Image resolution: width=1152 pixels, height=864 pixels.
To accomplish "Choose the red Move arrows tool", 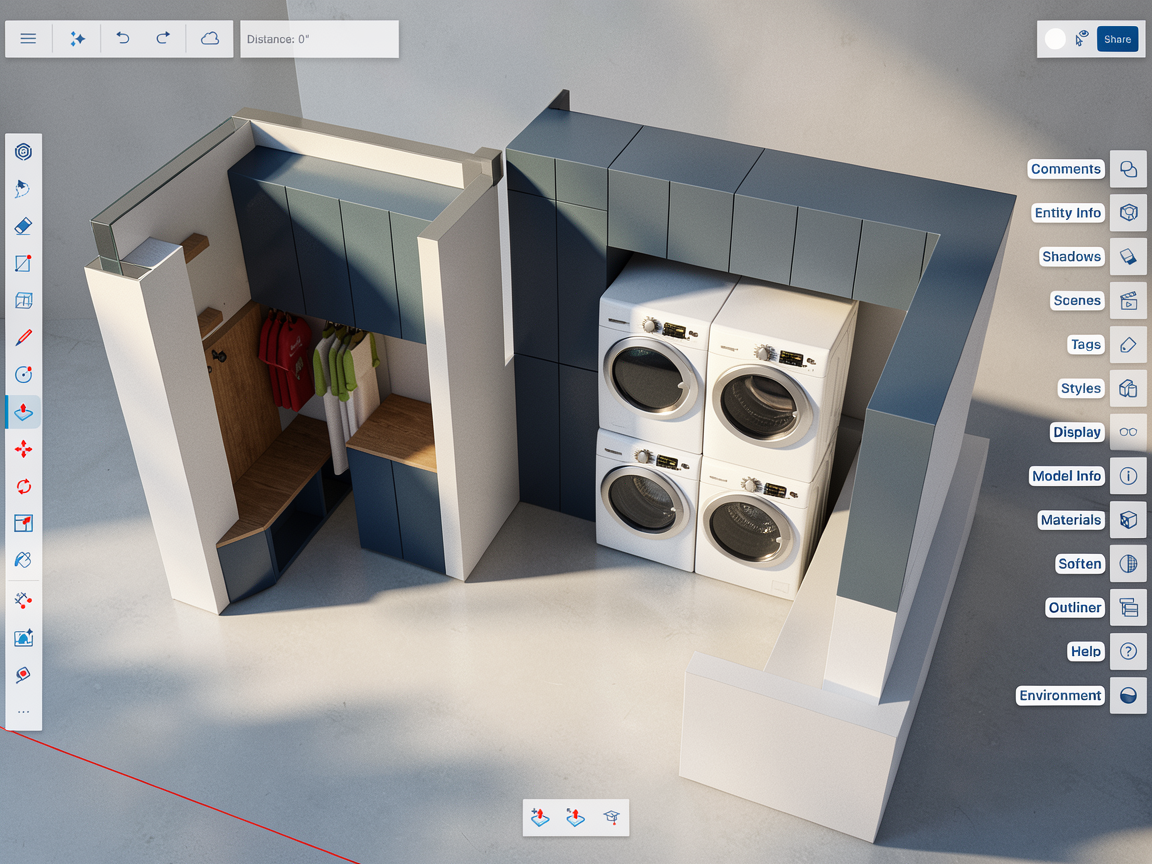I will click(24, 449).
